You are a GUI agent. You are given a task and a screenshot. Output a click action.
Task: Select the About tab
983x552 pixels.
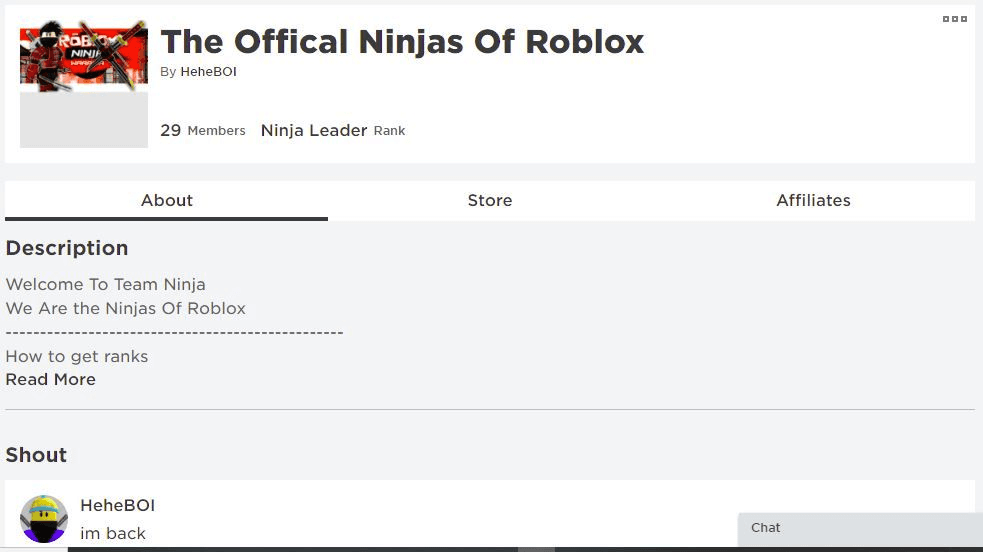click(167, 200)
